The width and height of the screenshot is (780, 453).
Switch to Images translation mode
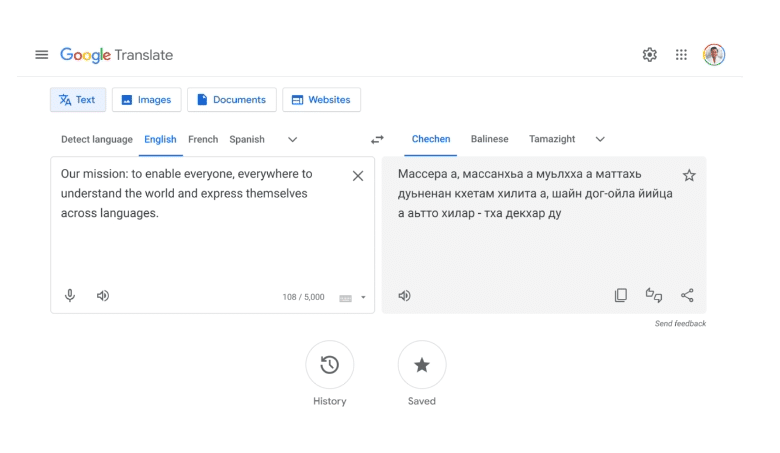click(146, 99)
